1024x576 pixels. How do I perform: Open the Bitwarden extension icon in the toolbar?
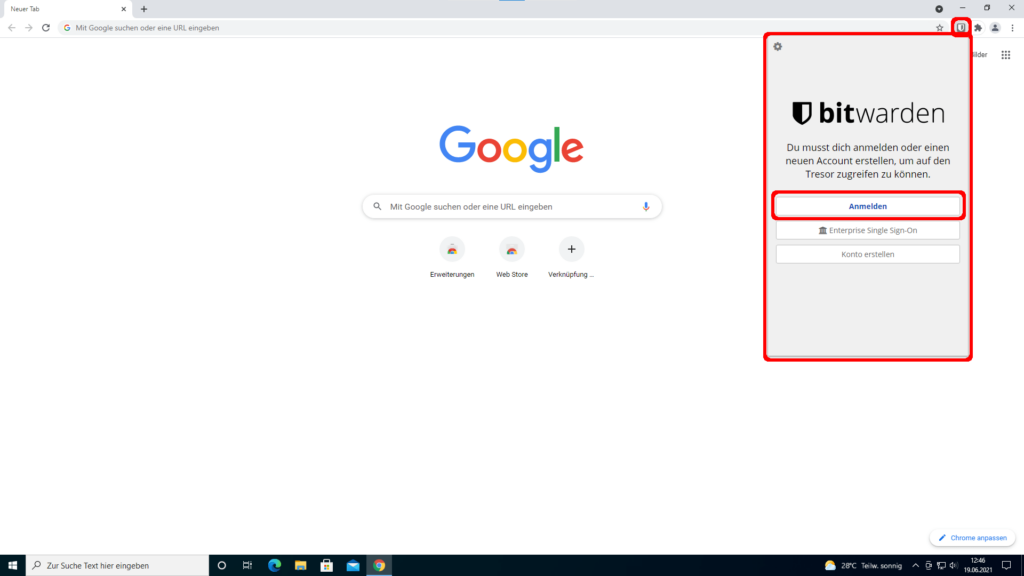[x=961, y=27]
